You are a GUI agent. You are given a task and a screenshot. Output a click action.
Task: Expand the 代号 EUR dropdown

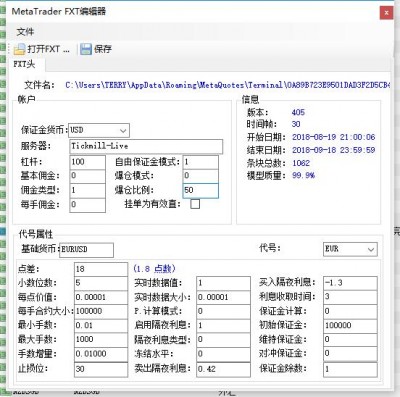371,249
